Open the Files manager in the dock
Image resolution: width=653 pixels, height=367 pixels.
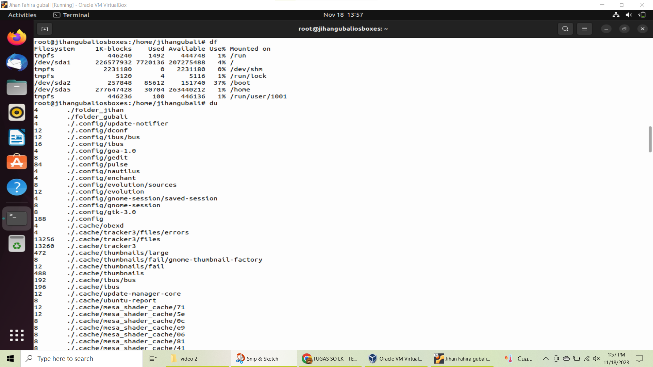point(17,87)
